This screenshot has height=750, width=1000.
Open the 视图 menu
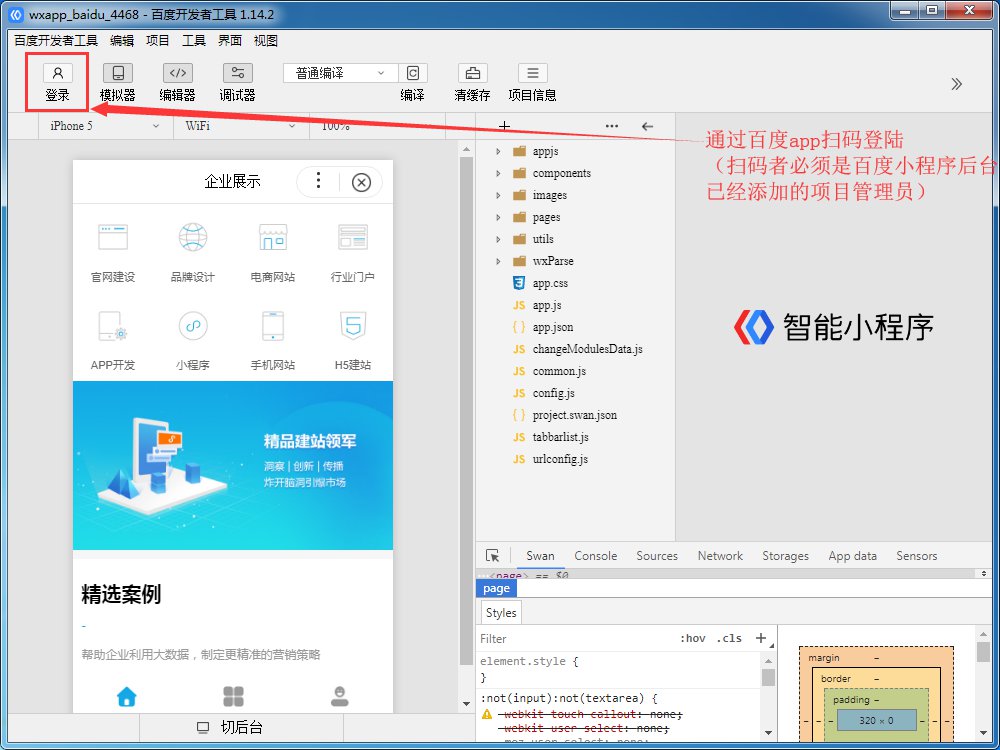click(265, 41)
